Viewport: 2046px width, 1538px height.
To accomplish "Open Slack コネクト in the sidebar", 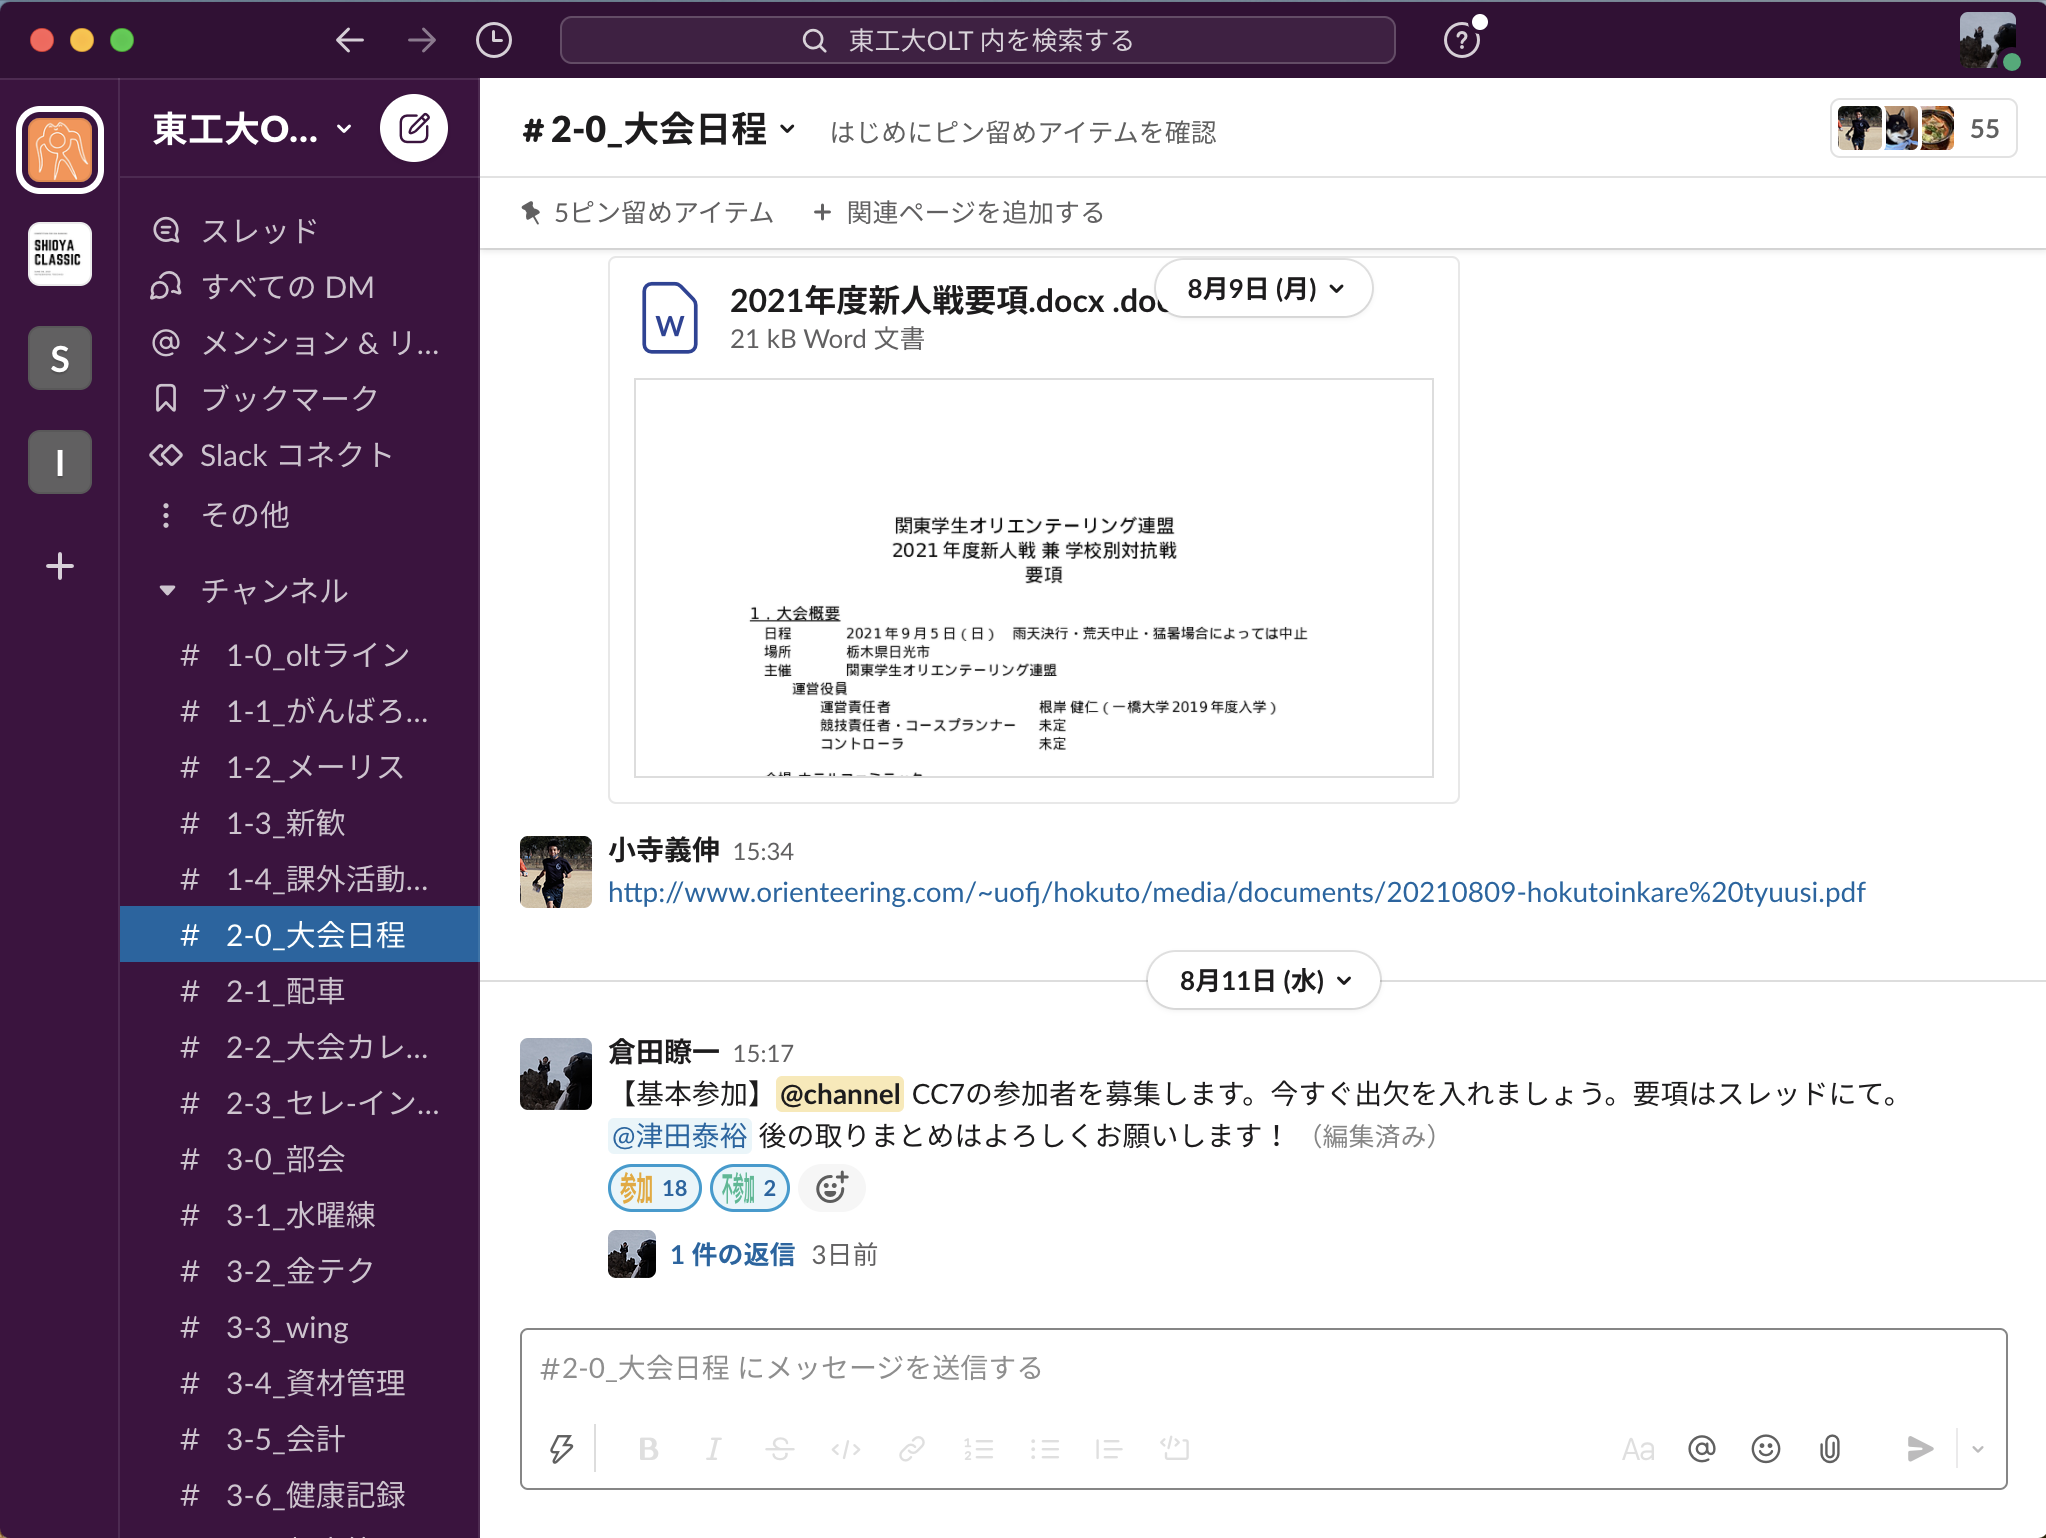I will click(300, 454).
